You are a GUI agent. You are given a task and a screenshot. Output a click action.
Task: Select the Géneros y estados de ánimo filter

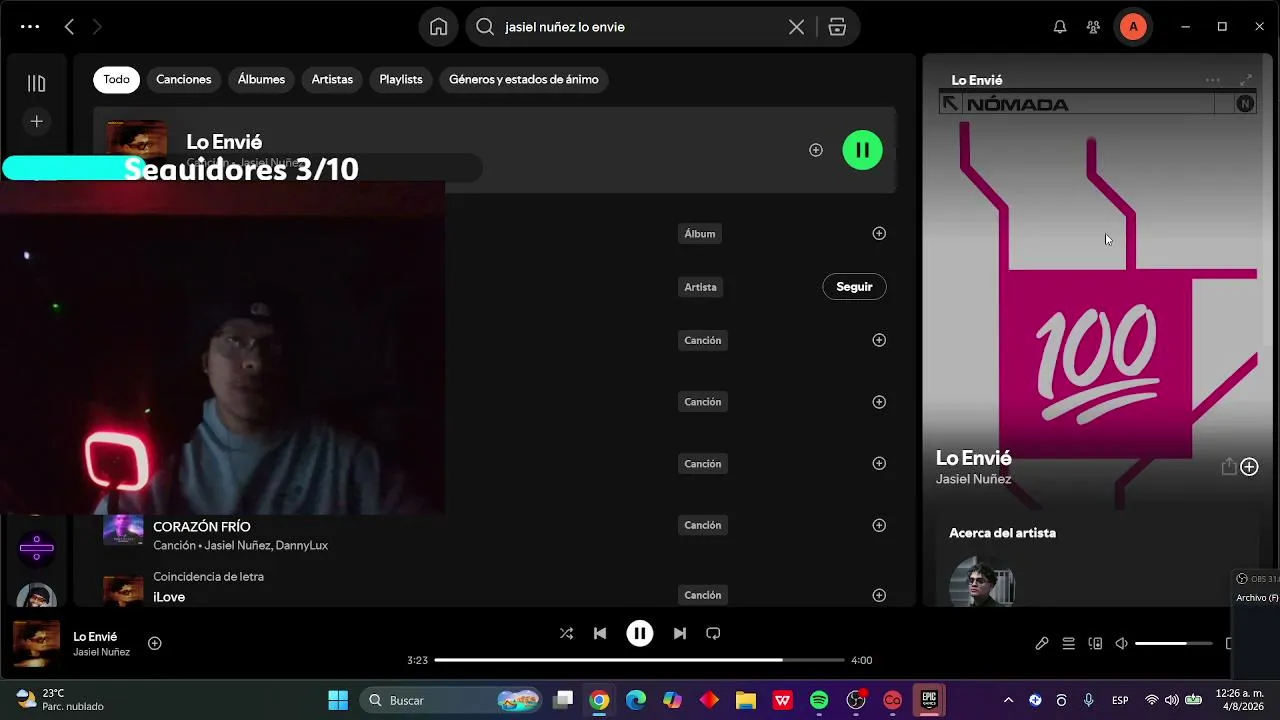tap(524, 79)
